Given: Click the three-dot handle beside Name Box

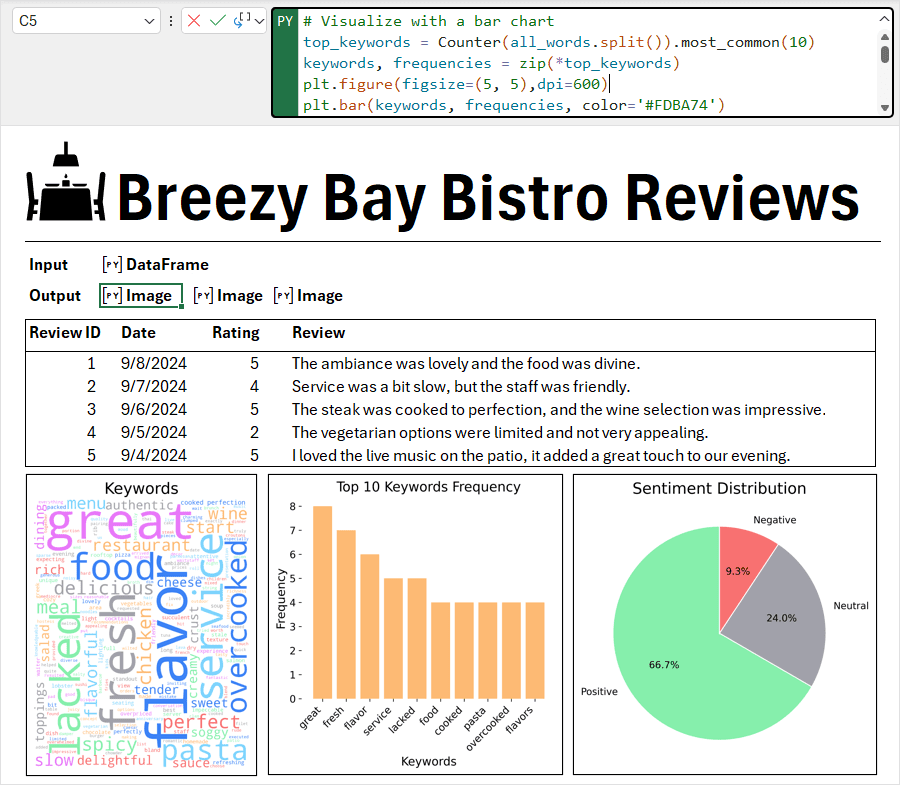Looking at the screenshot, I should point(171,21).
